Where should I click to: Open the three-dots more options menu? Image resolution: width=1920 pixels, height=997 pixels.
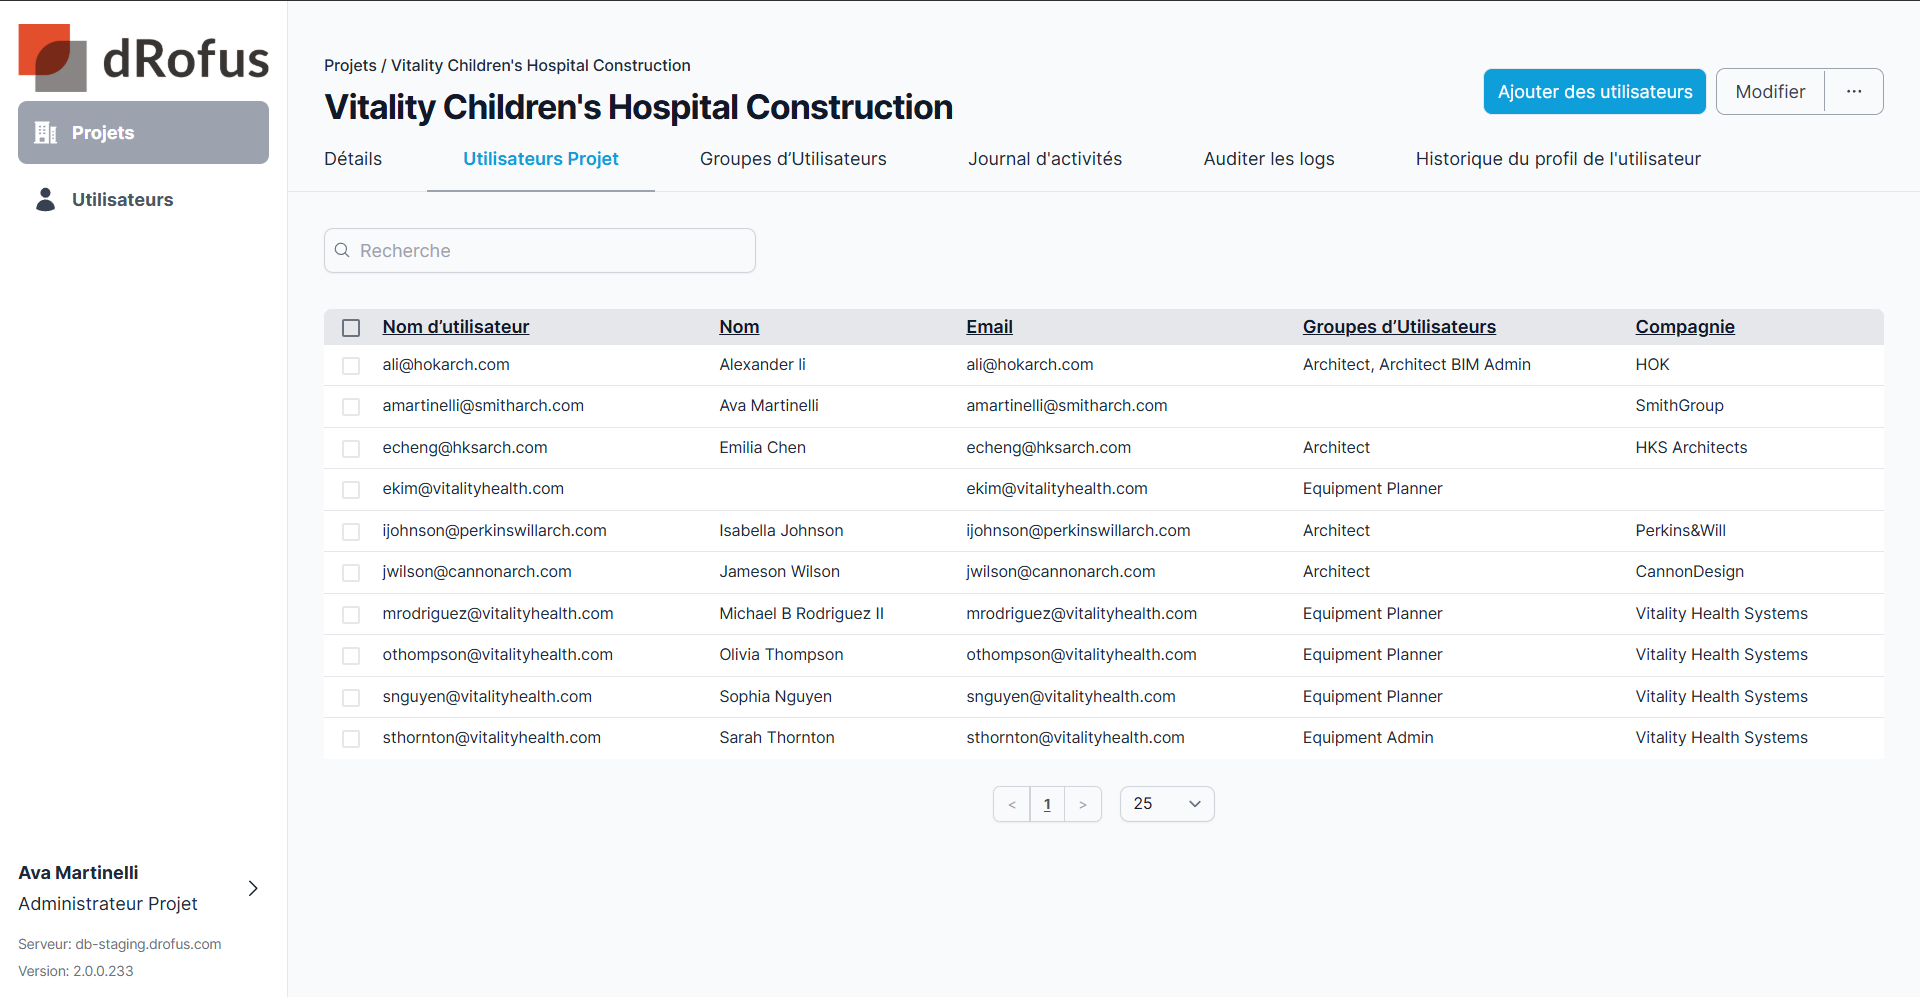point(1854,92)
